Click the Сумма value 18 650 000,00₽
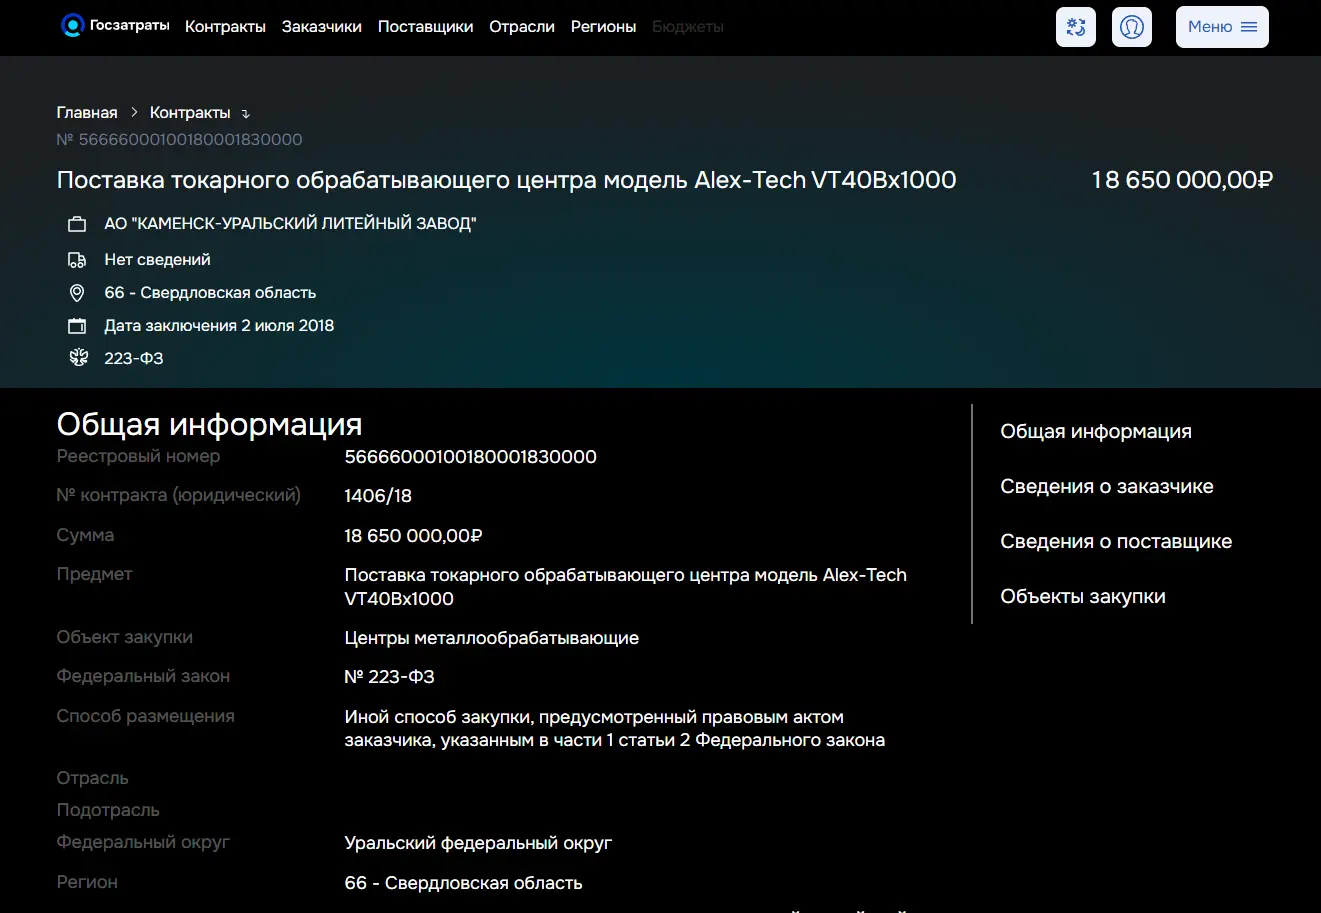 [x=414, y=536]
